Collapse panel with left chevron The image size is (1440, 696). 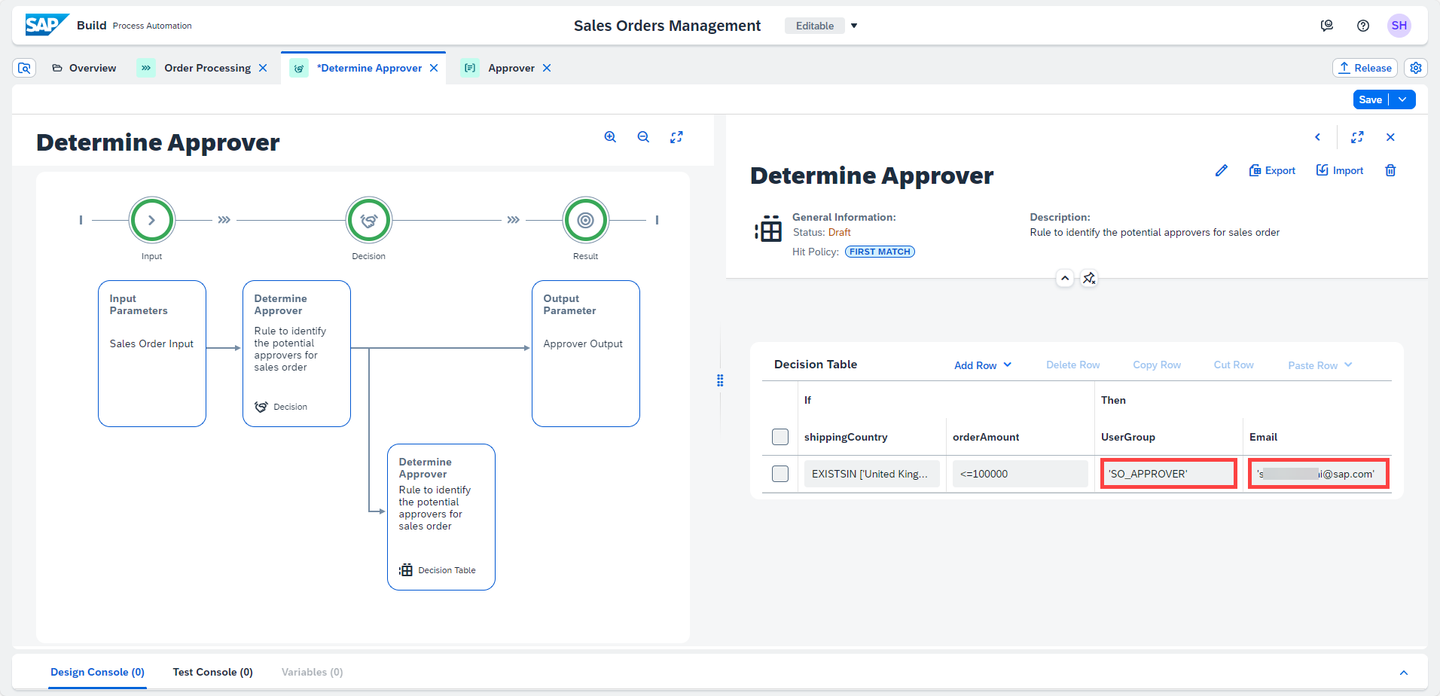click(1317, 137)
